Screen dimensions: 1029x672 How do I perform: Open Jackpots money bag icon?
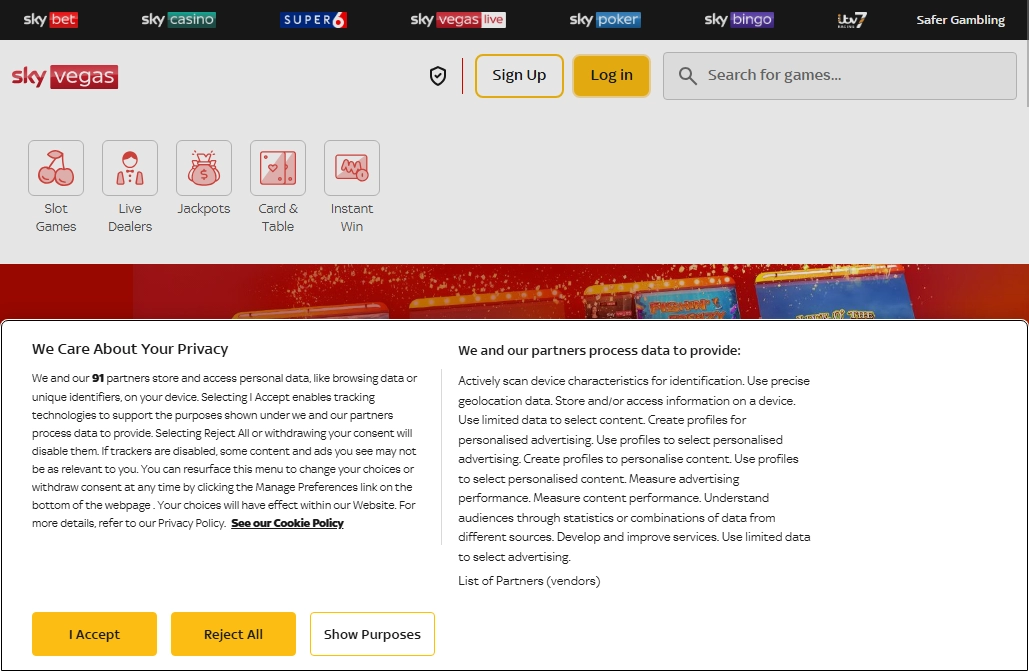click(204, 168)
